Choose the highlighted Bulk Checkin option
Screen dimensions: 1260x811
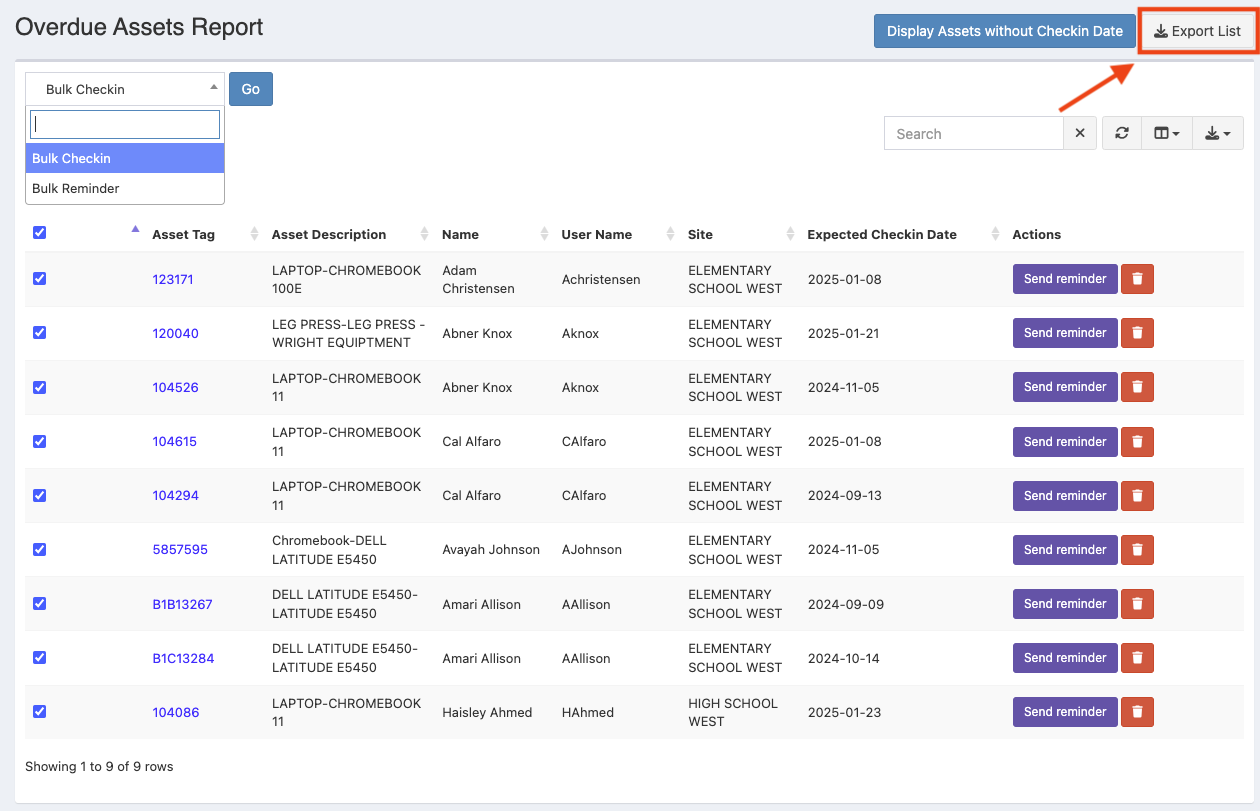pos(72,158)
